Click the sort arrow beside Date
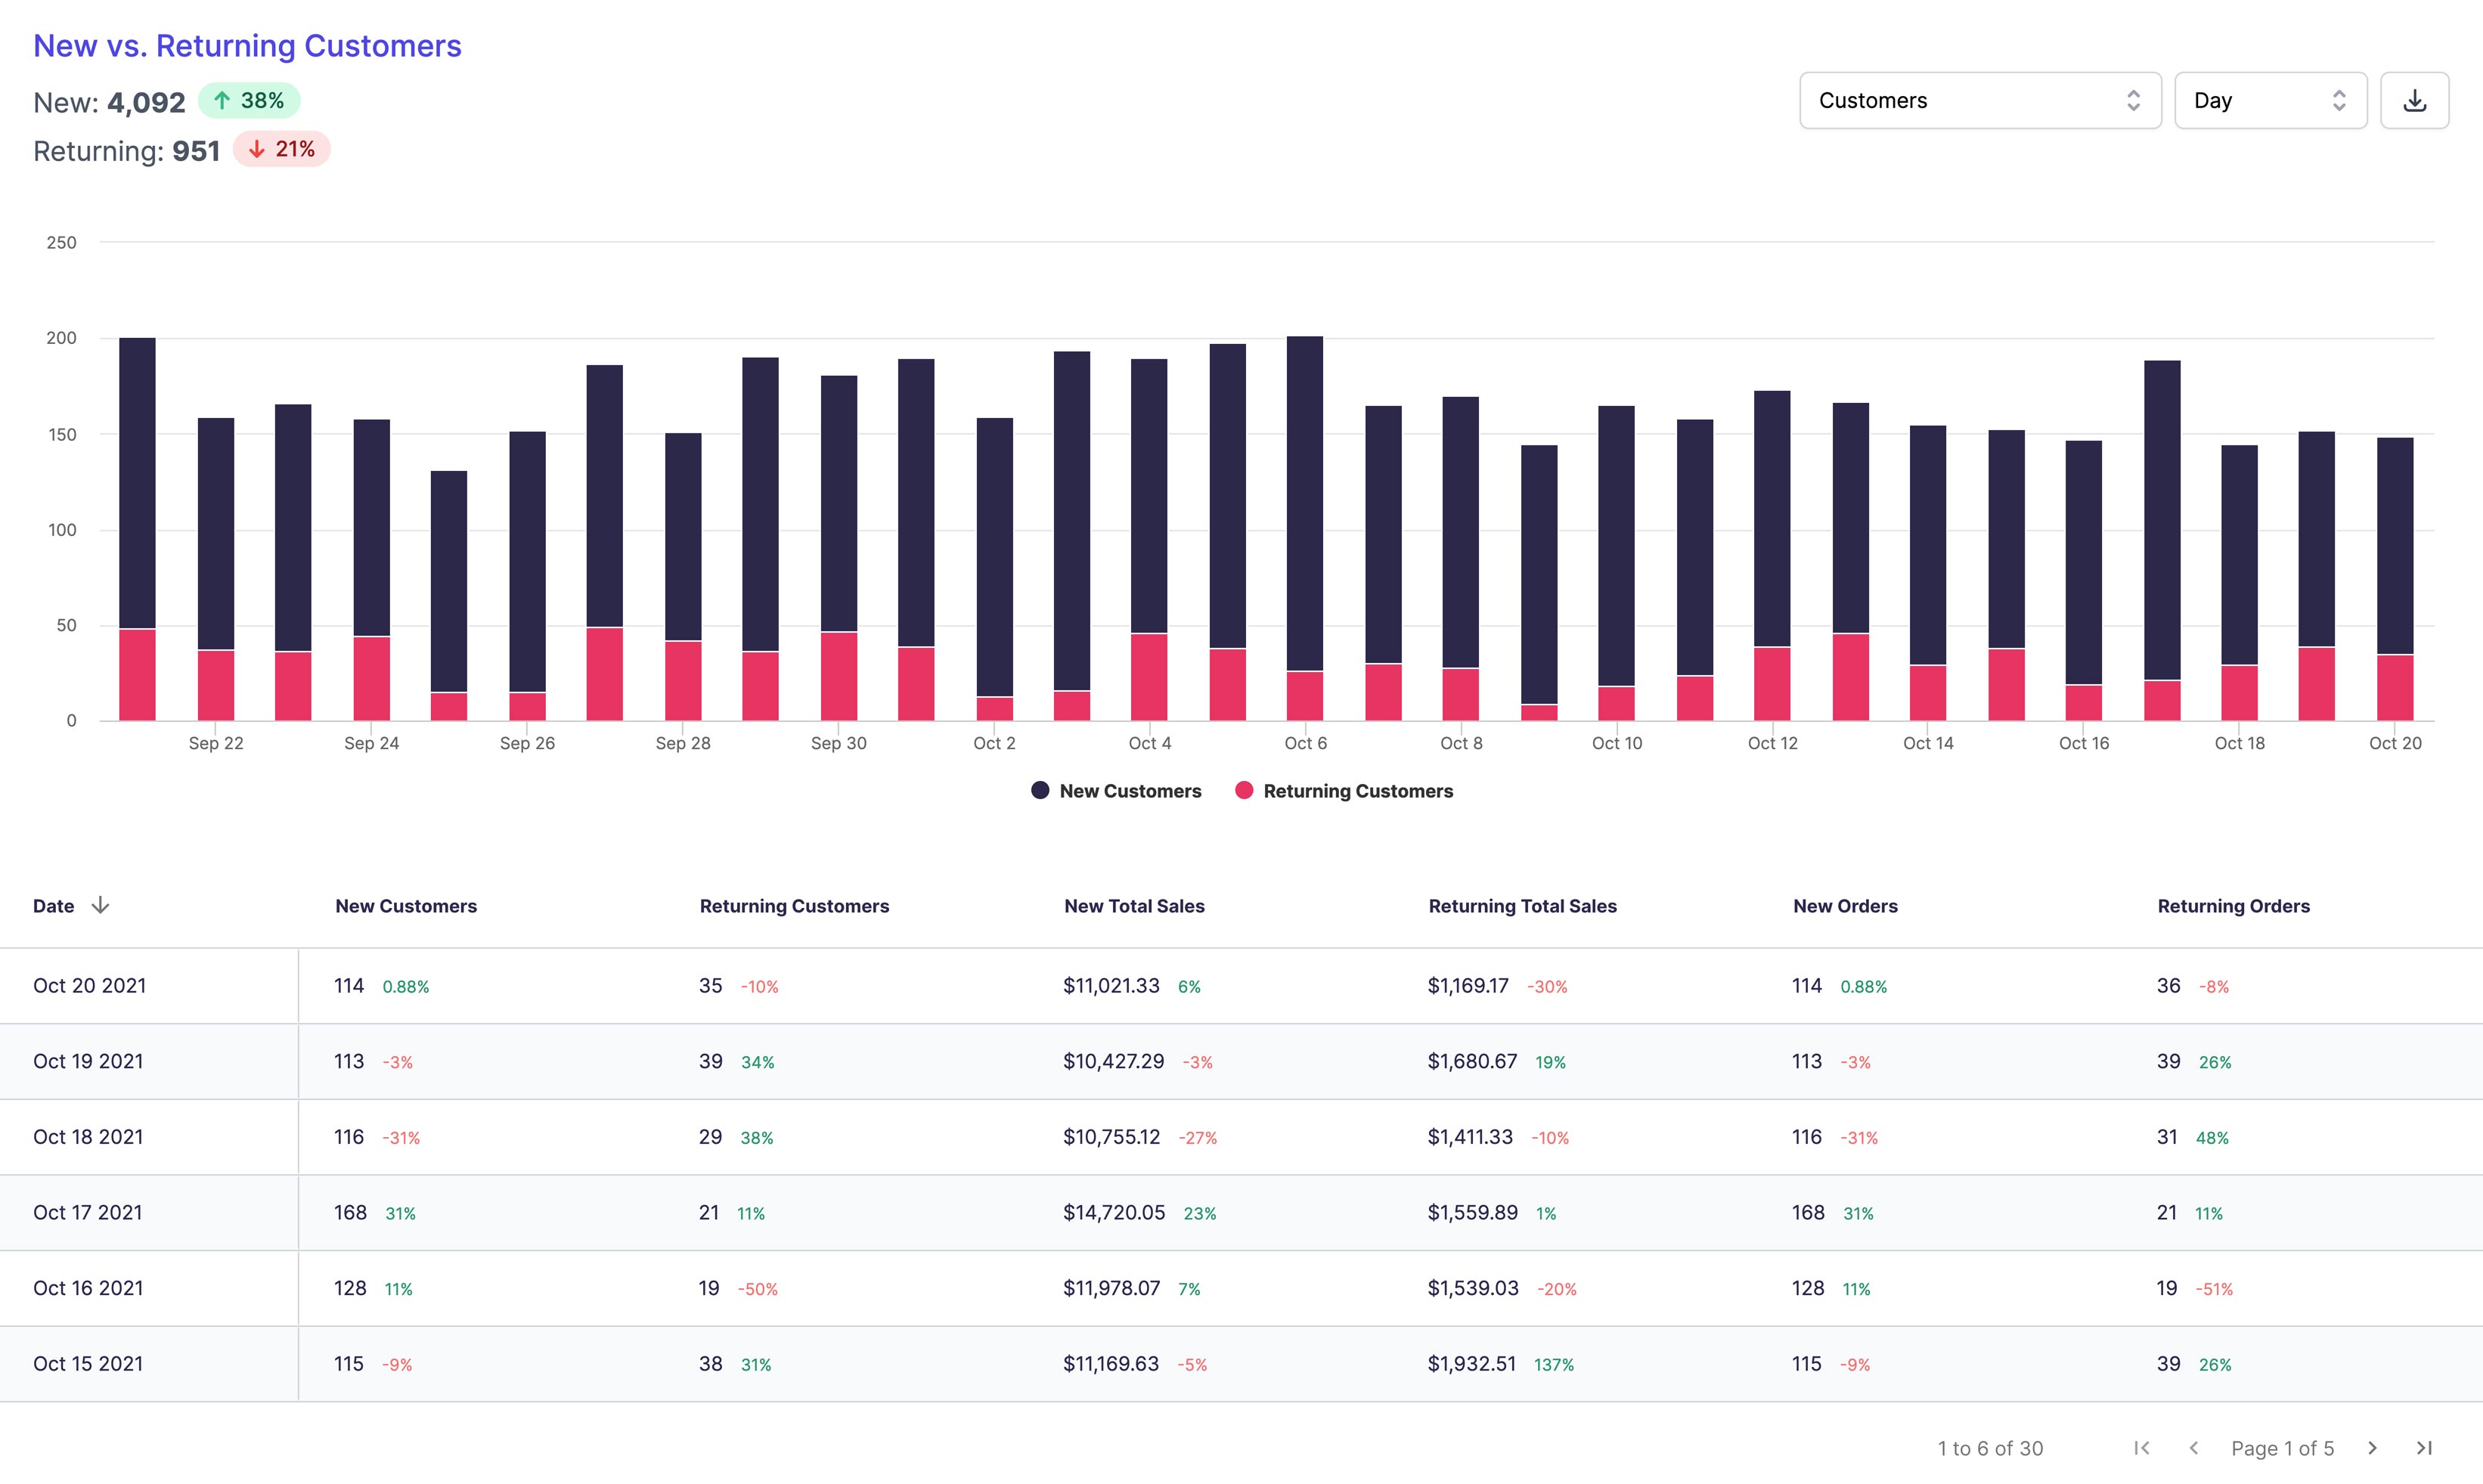 (x=101, y=905)
